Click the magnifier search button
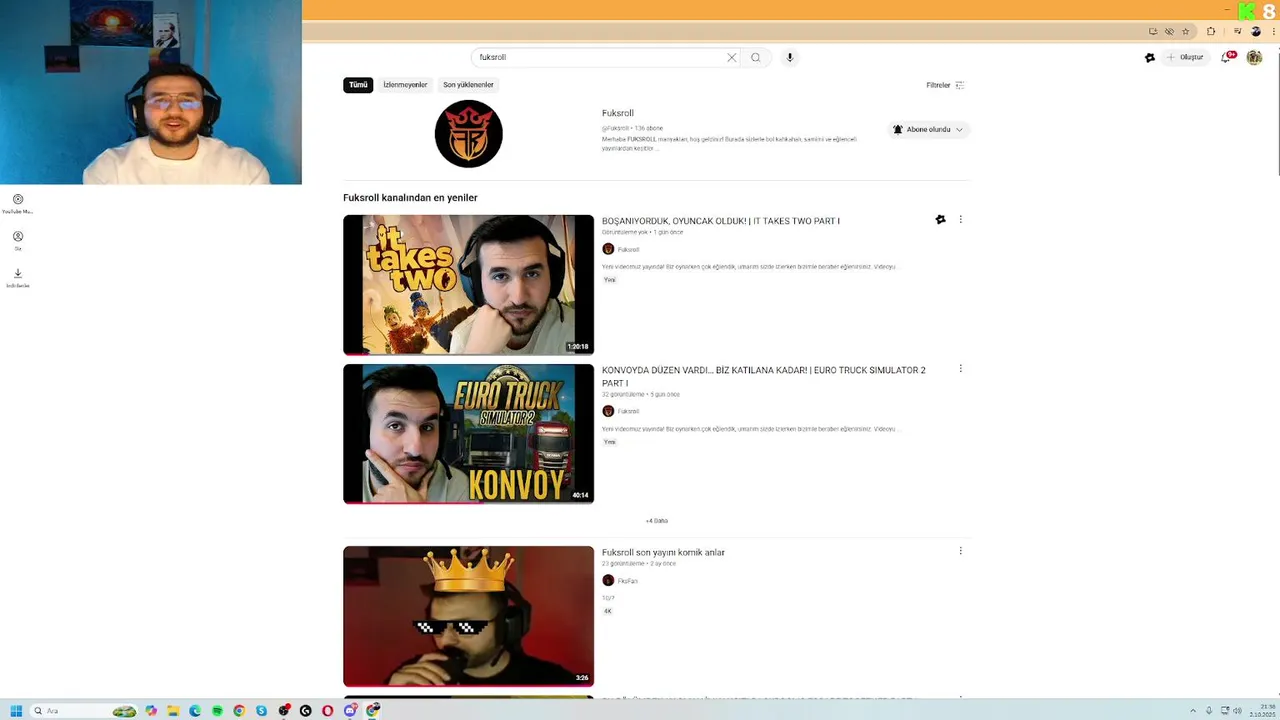1280x720 pixels. click(756, 57)
